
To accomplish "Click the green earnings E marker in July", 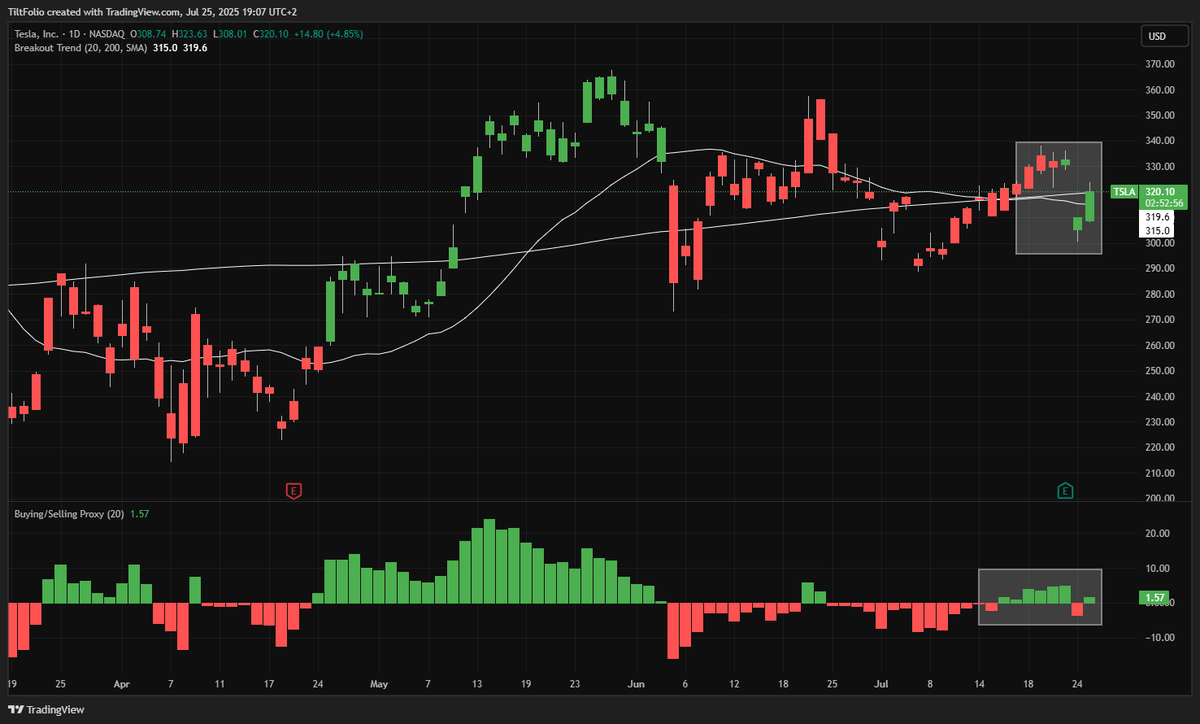I will (x=1065, y=490).
